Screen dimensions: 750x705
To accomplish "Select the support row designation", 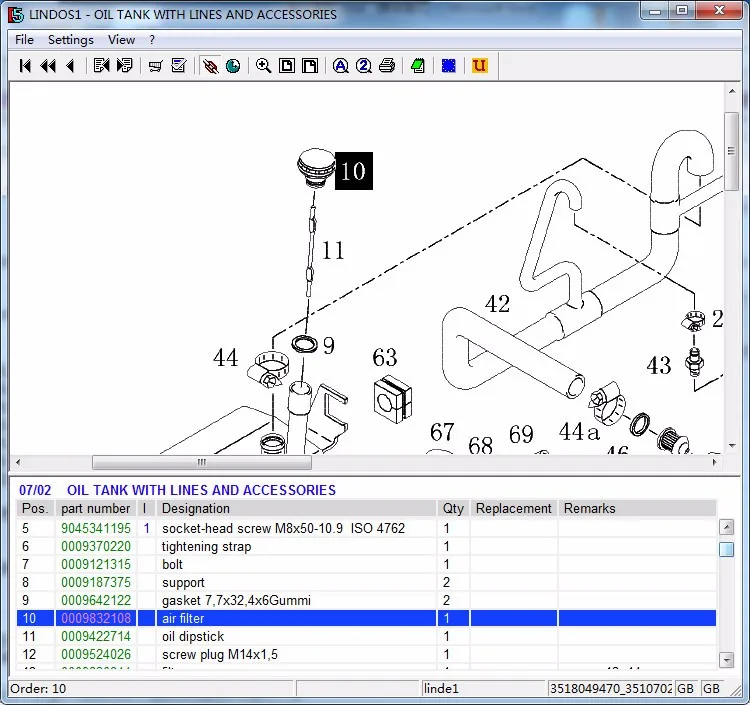I will pos(183,583).
